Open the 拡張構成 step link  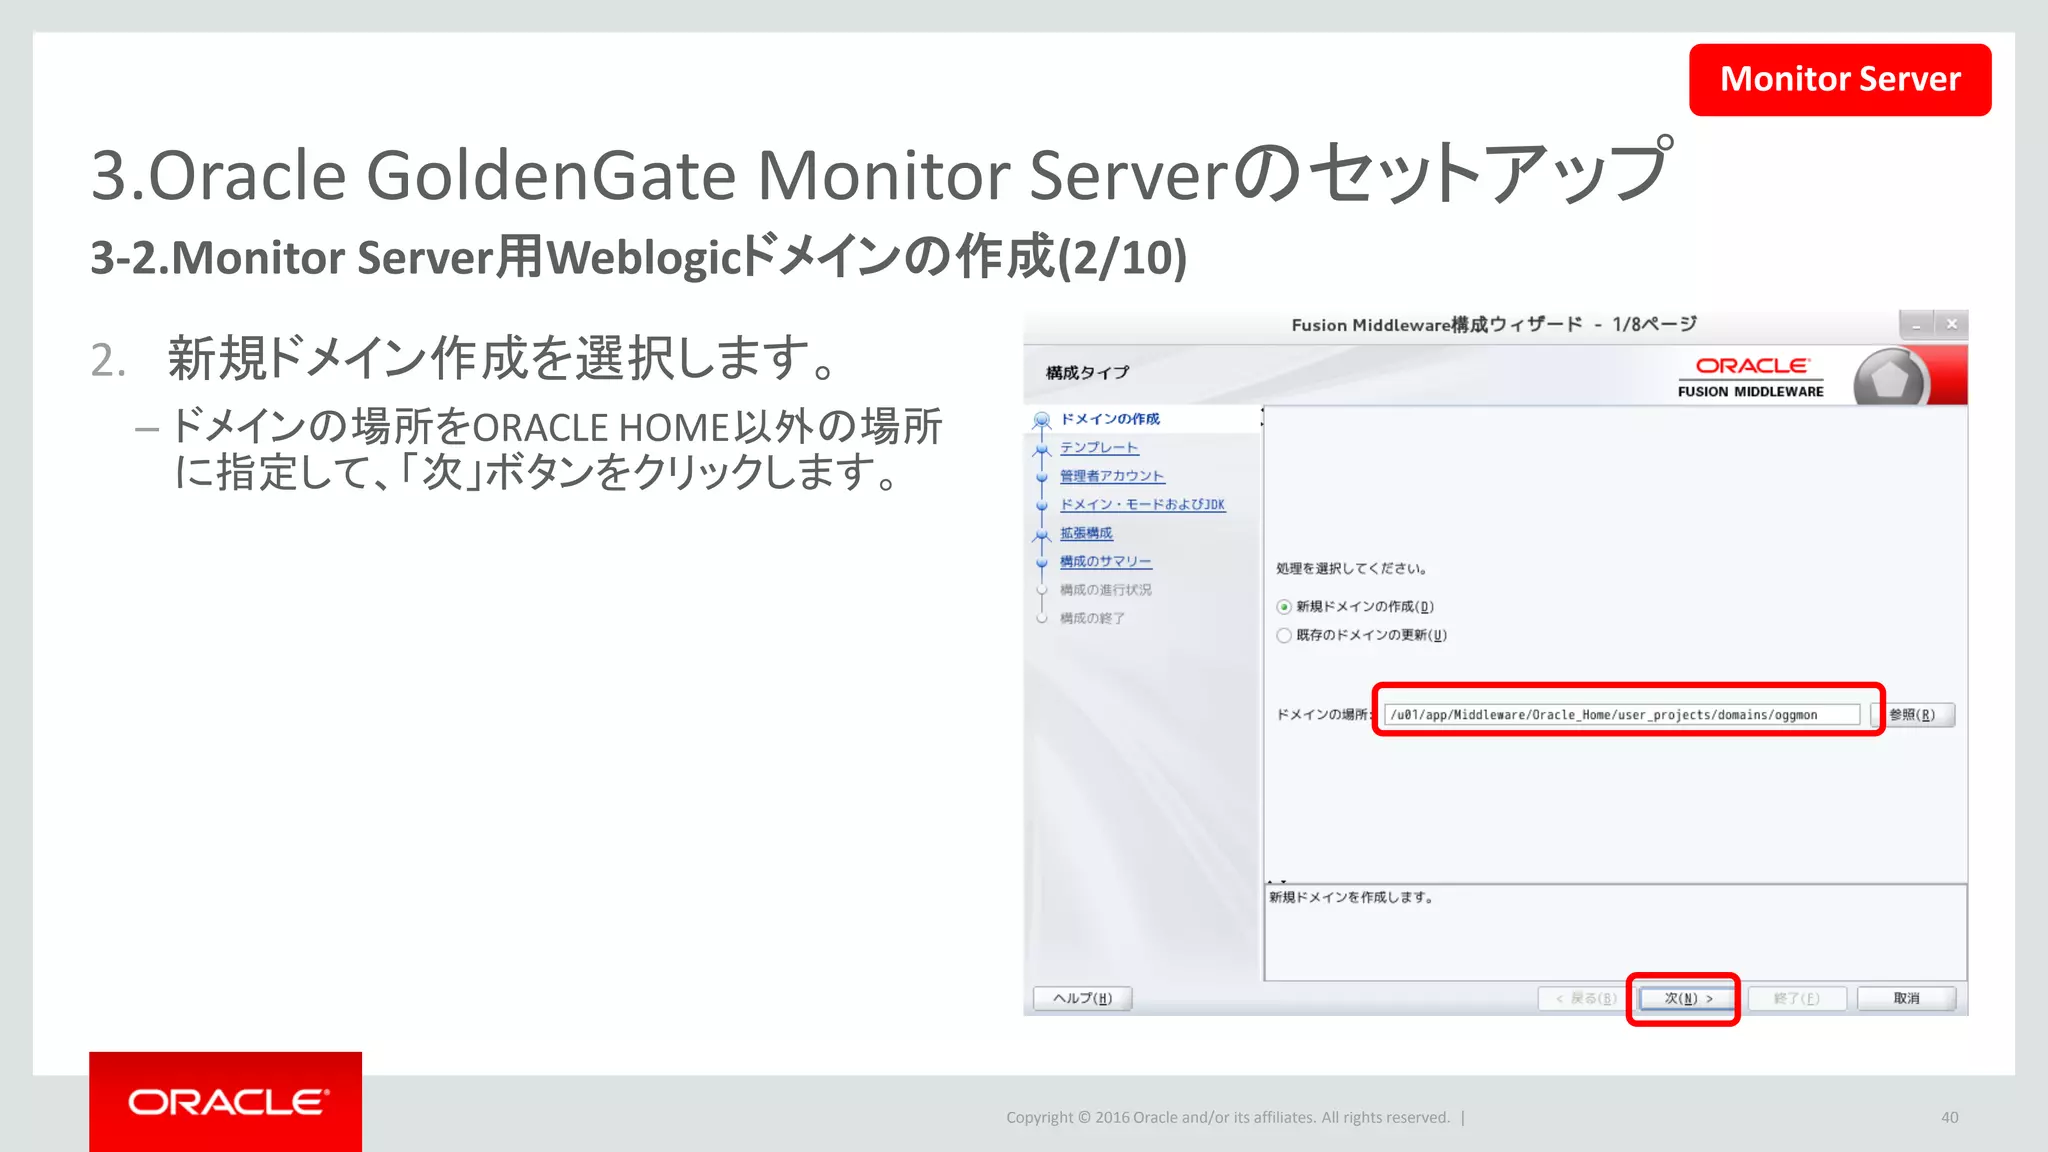coord(1086,533)
